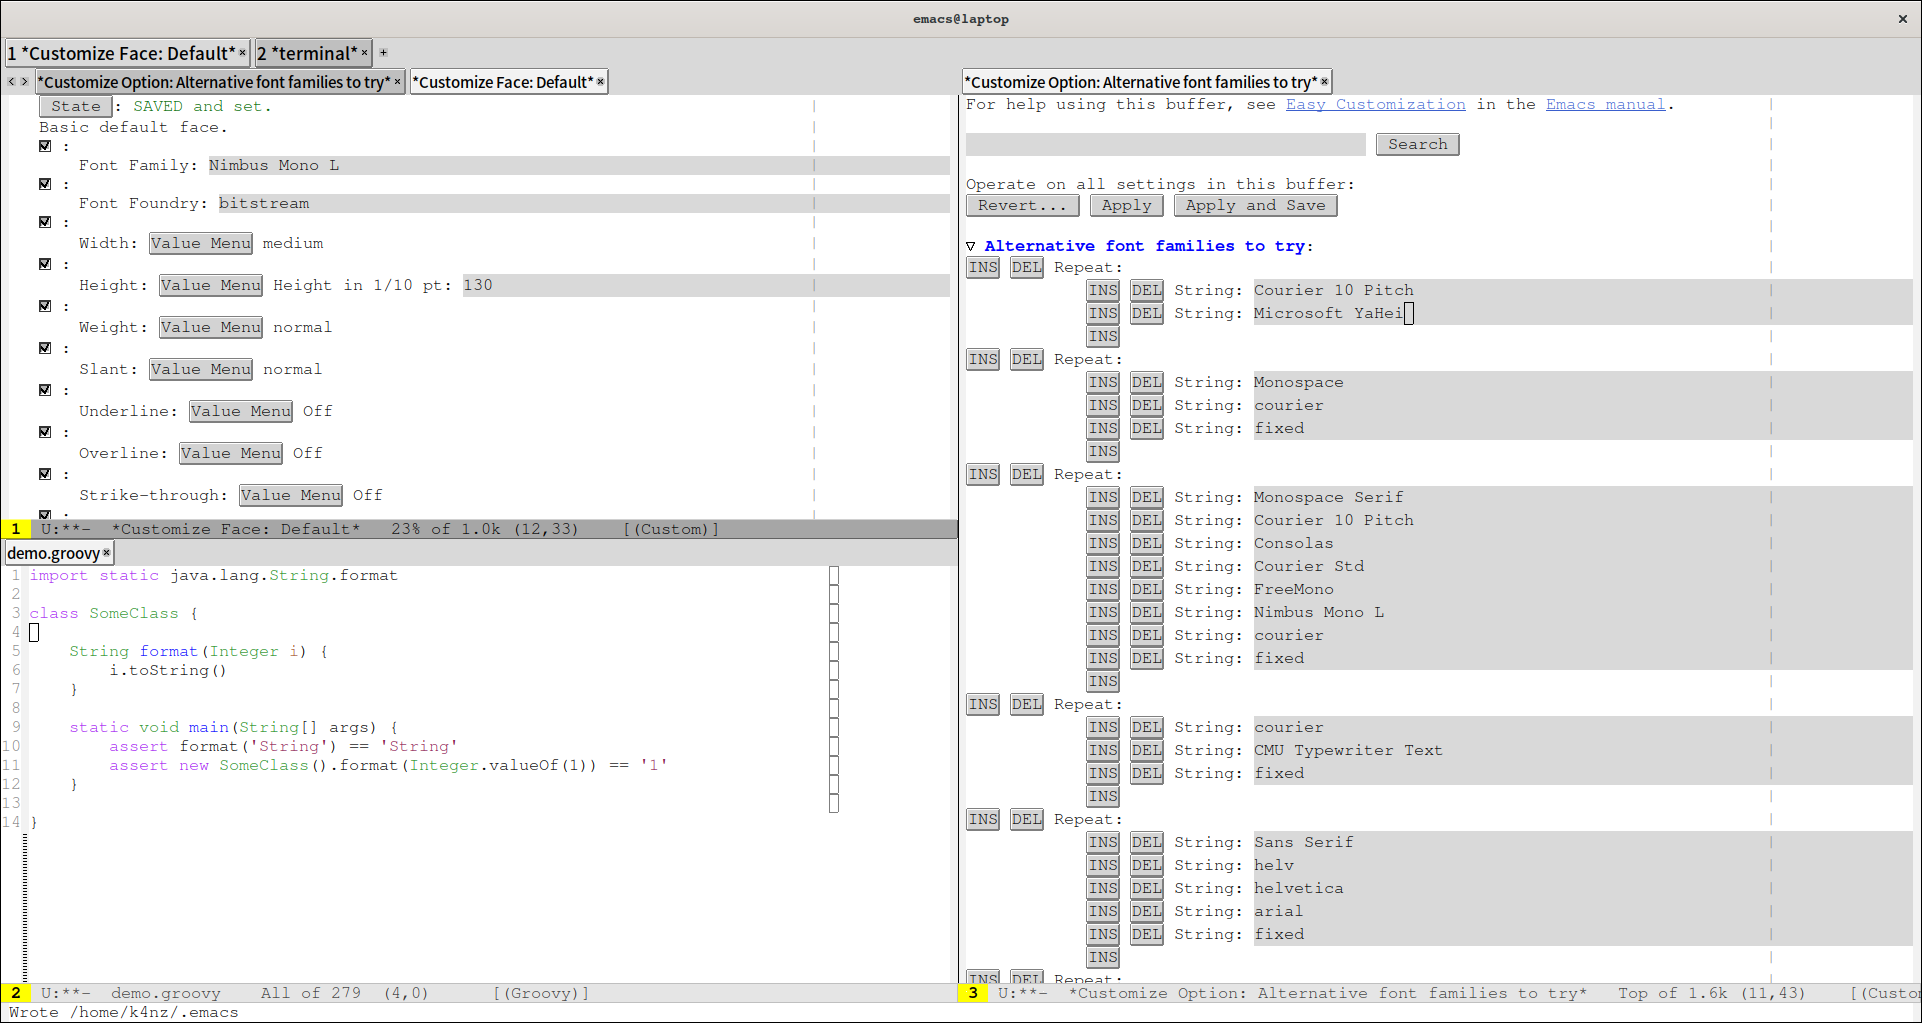Click DEL for the Monospace string
Screen dimensions: 1922x1023
[x=1146, y=382]
